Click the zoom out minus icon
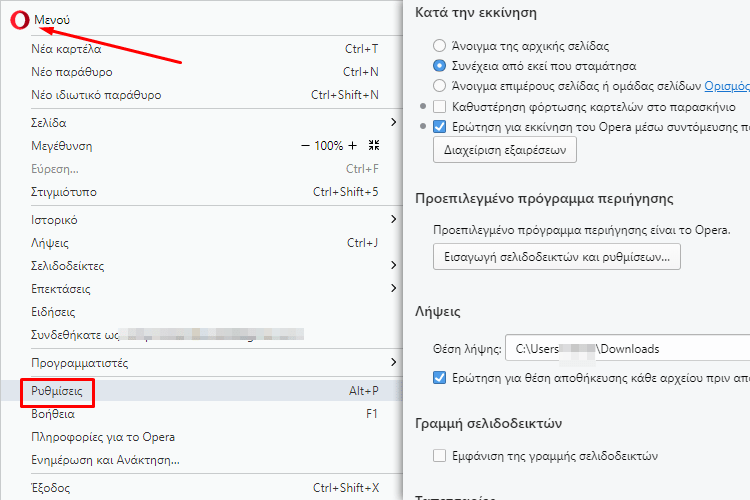Screen dimensions: 750x500 pos(305,145)
